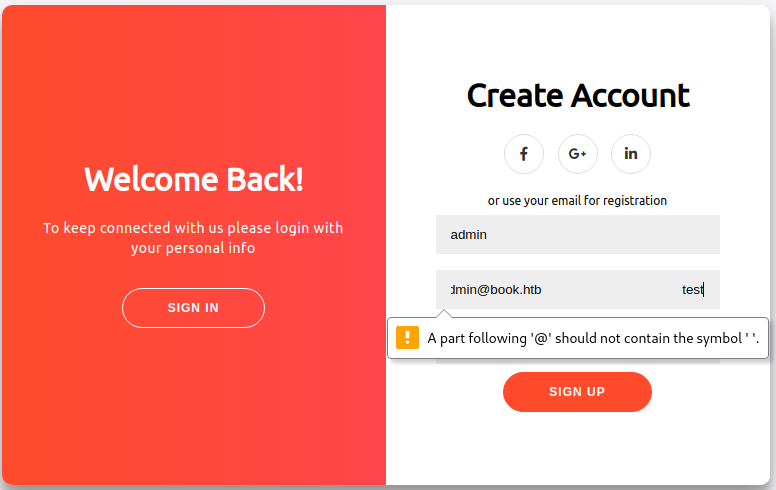Click the Facebook sign-up icon

[524, 154]
